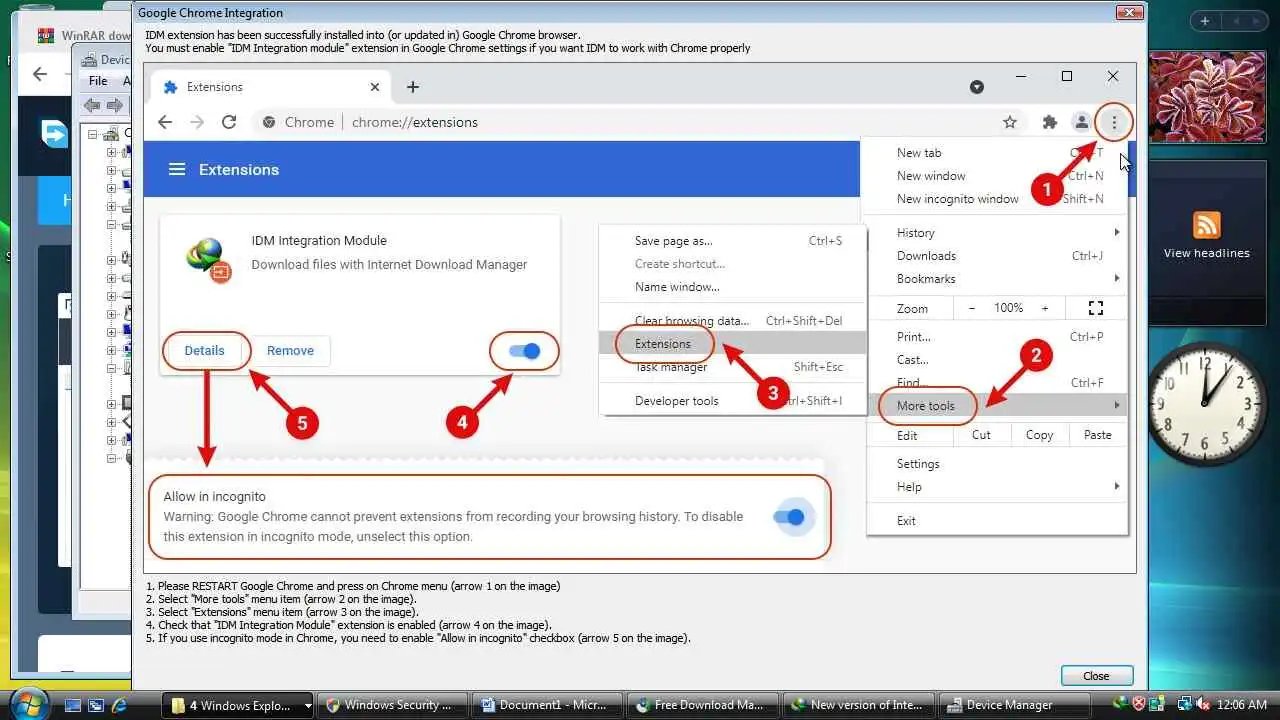Click Chrome's back arrow next to reload
This screenshot has width=1280, height=720.
point(165,122)
